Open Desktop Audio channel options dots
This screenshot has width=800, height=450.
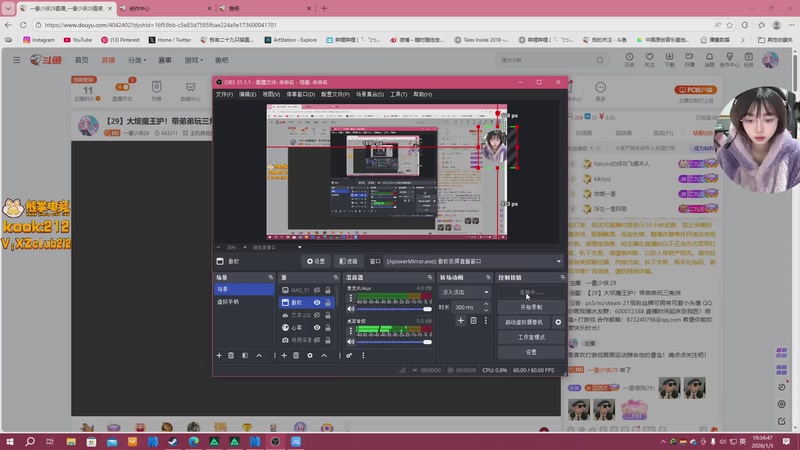point(351,331)
